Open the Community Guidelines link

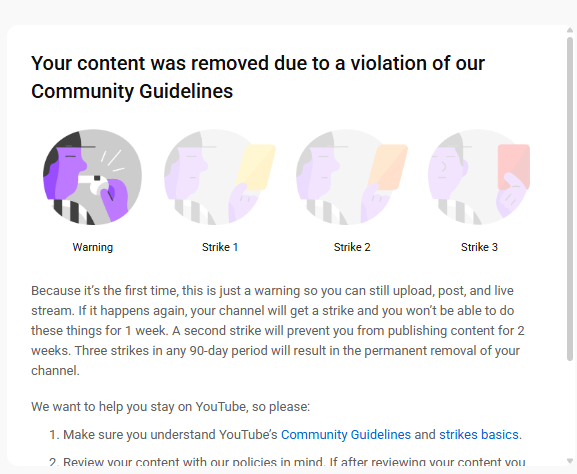pyautogui.click(x=346, y=435)
